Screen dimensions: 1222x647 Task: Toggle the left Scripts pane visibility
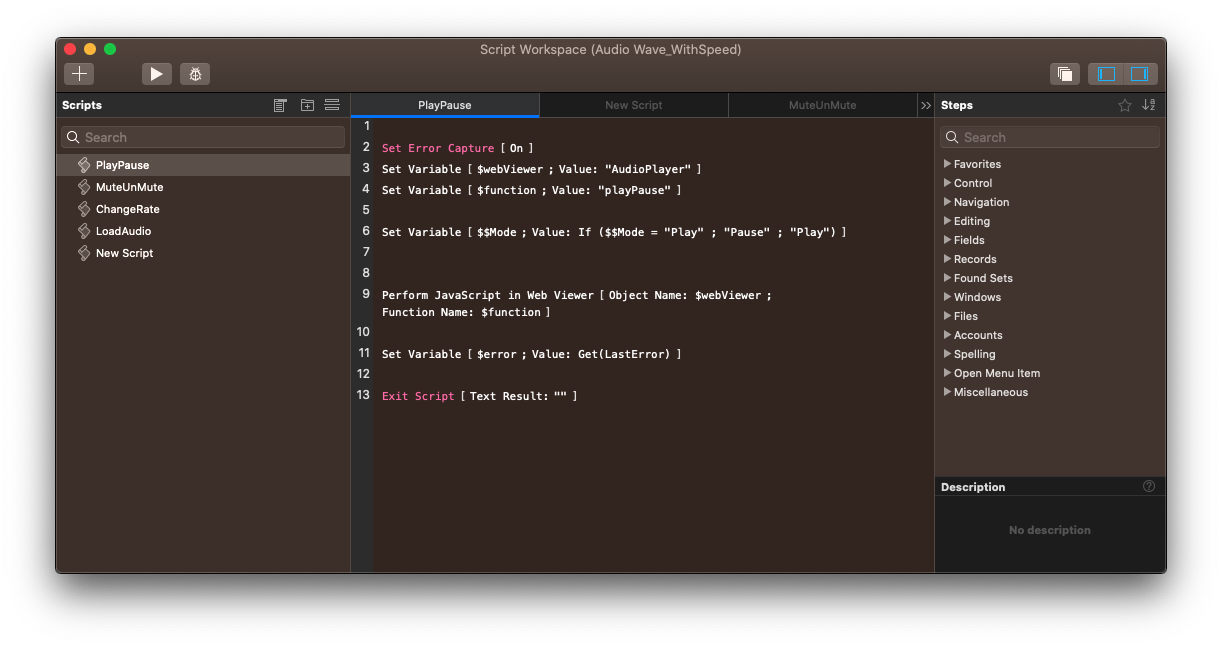click(1106, 74)
